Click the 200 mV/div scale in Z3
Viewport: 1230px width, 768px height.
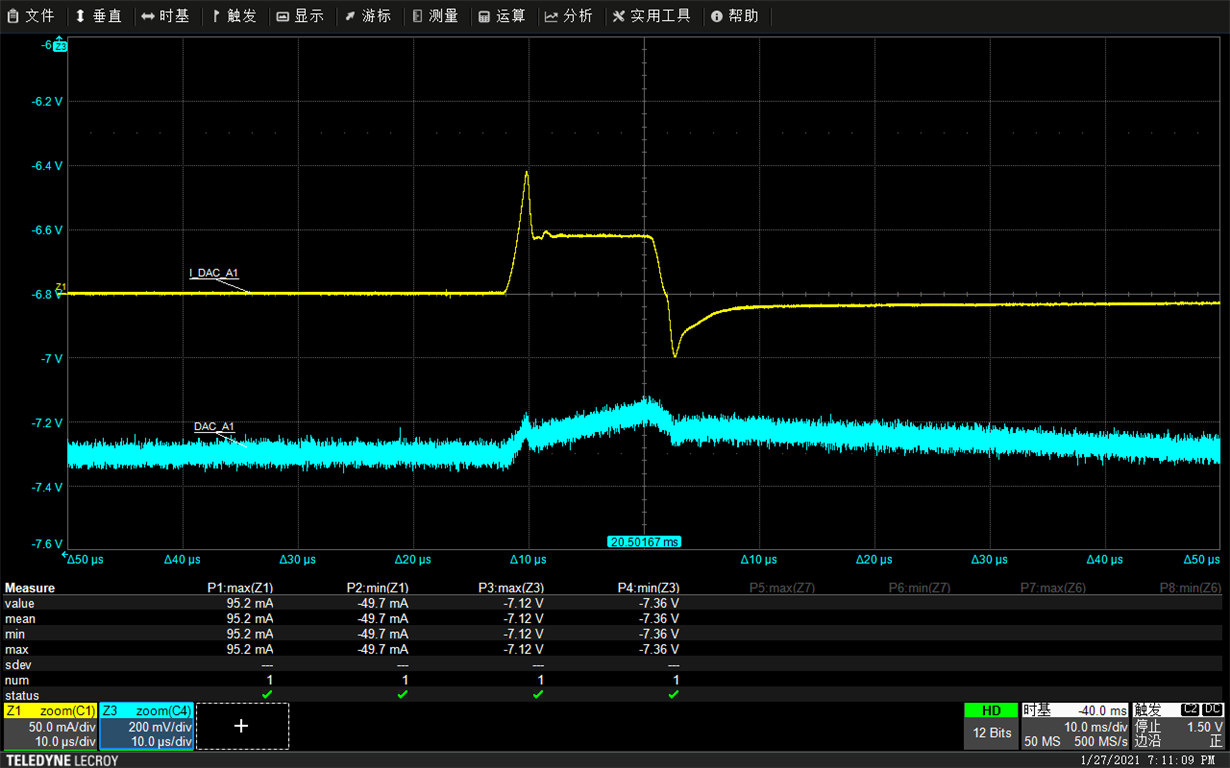(x=160, y=727)
